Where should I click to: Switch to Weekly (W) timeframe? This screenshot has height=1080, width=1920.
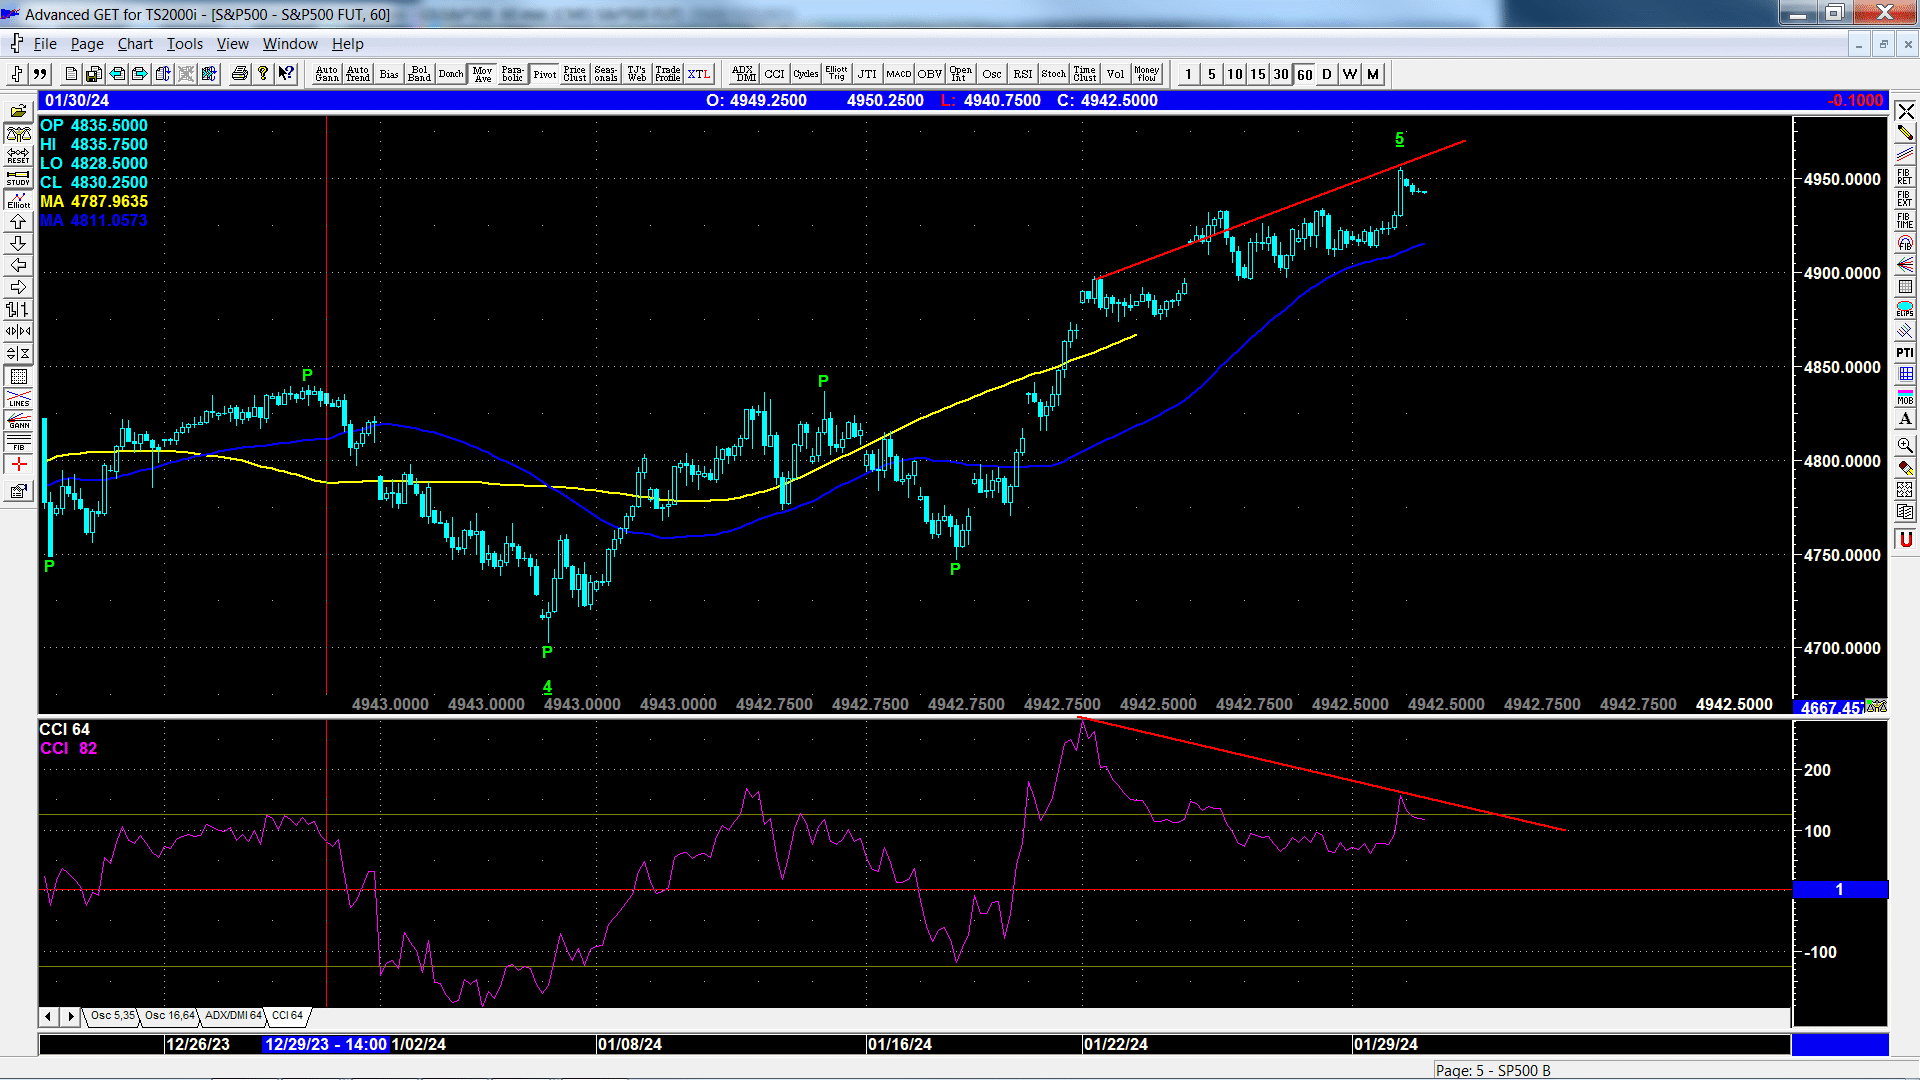coord(1350,74)
